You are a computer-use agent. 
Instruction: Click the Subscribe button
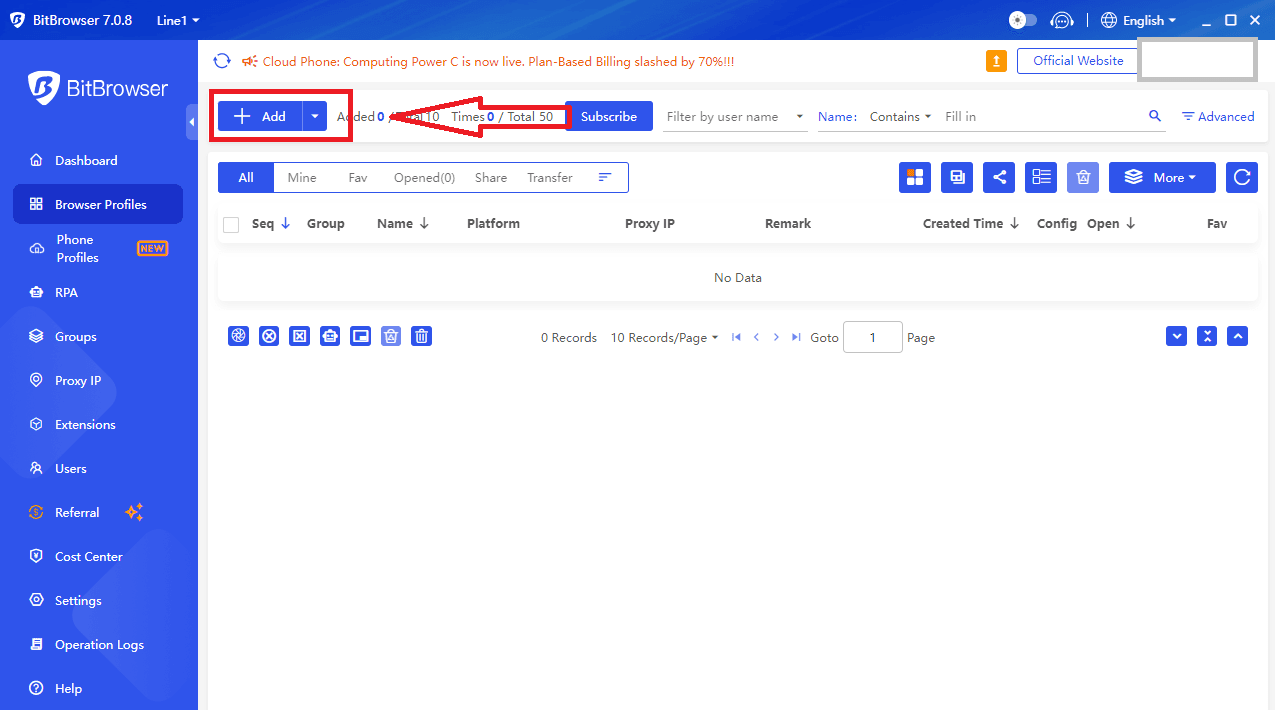[x=608, y=116]
